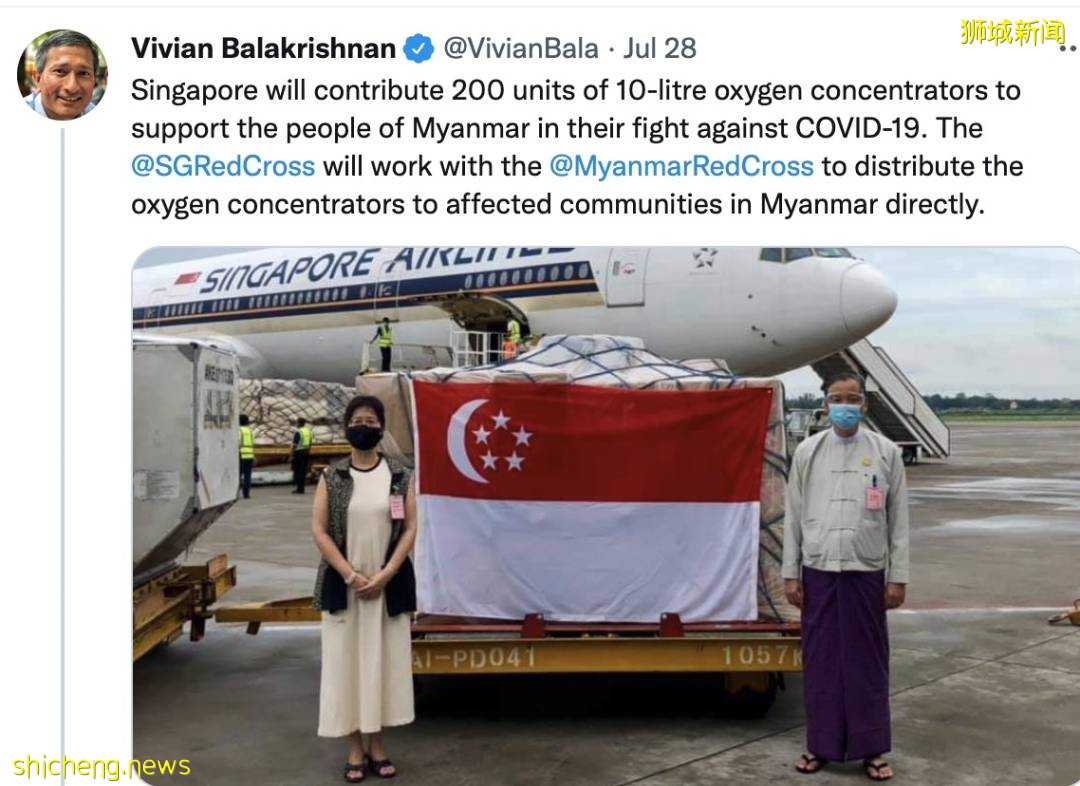Visit the @MyanmarRedCross mention

coord(681,166)
